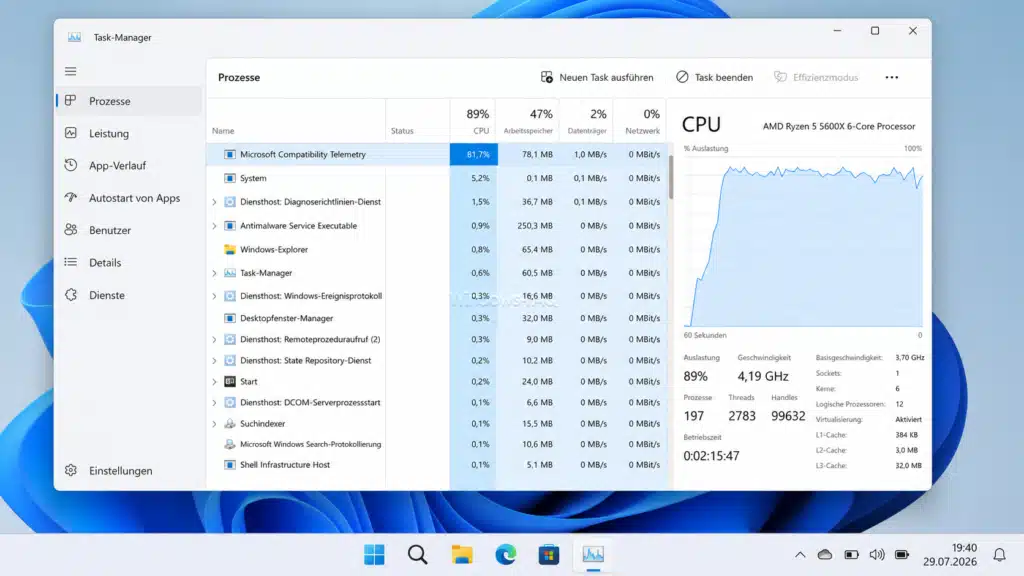
Task: Expand Diensthost: Windows-Ereignisprotokoll row
Action: 214,296
